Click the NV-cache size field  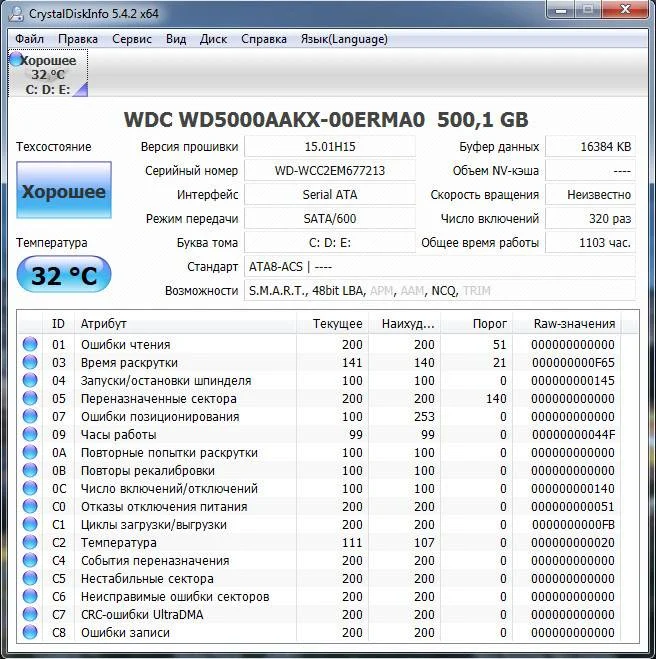(x=590, y=171)
